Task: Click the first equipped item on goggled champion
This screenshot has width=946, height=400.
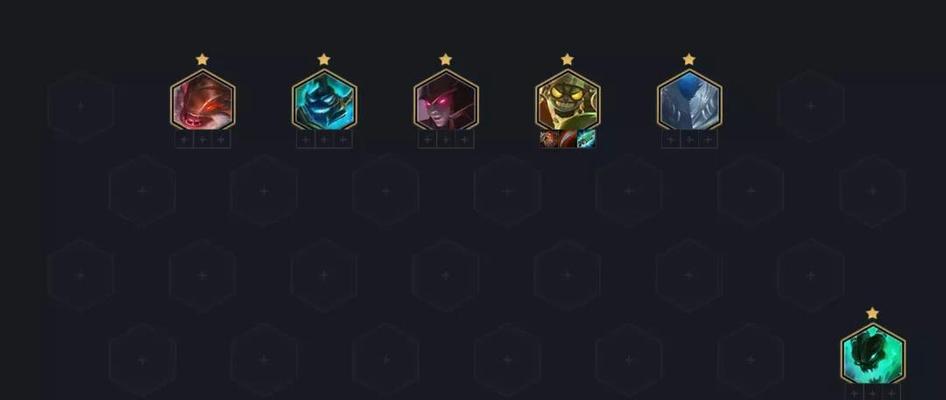Action: (x=549, y=139)
